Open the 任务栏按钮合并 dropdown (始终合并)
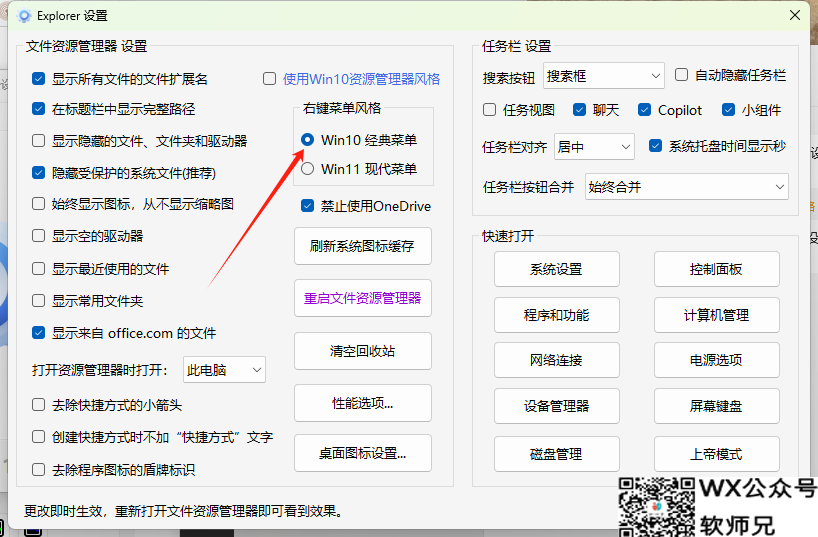 point(687,186)
